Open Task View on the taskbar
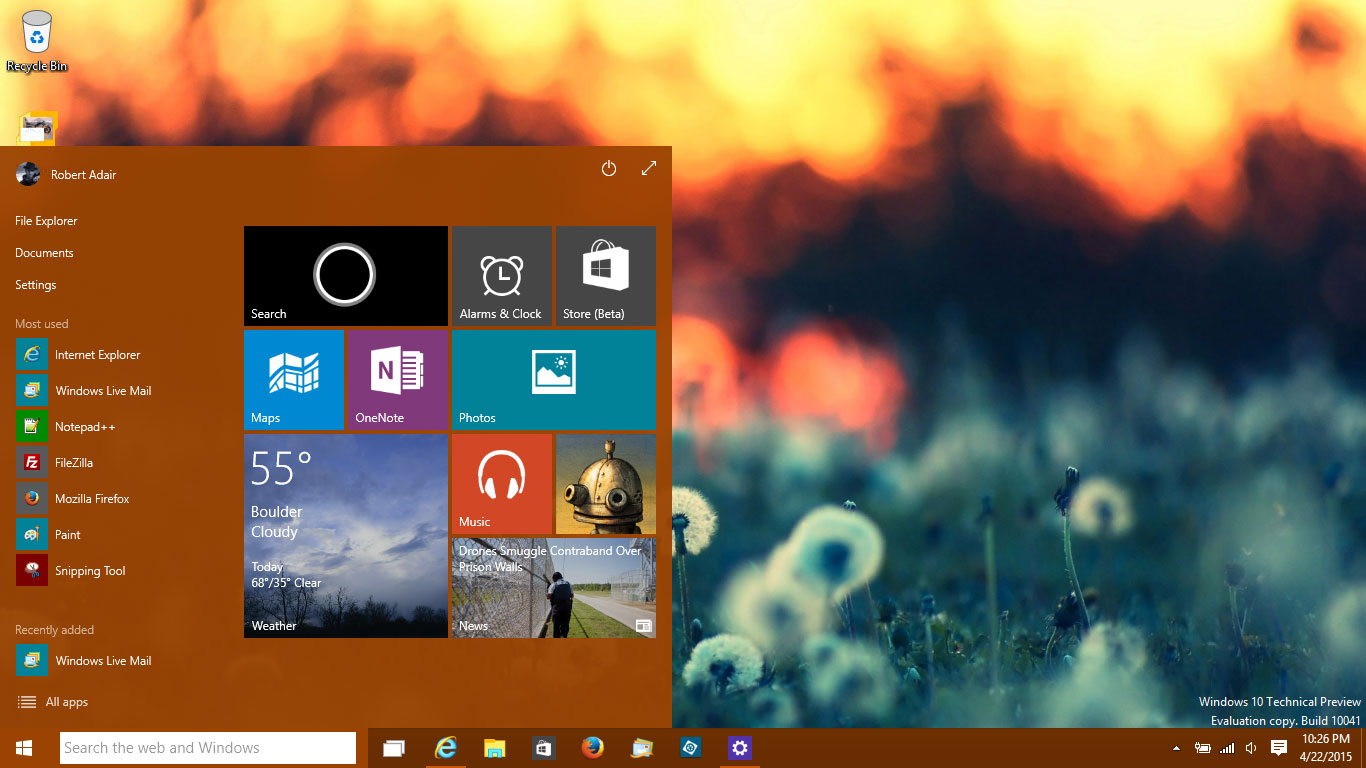The width and height of the screenshot is (1366, 768). point(394,748)
